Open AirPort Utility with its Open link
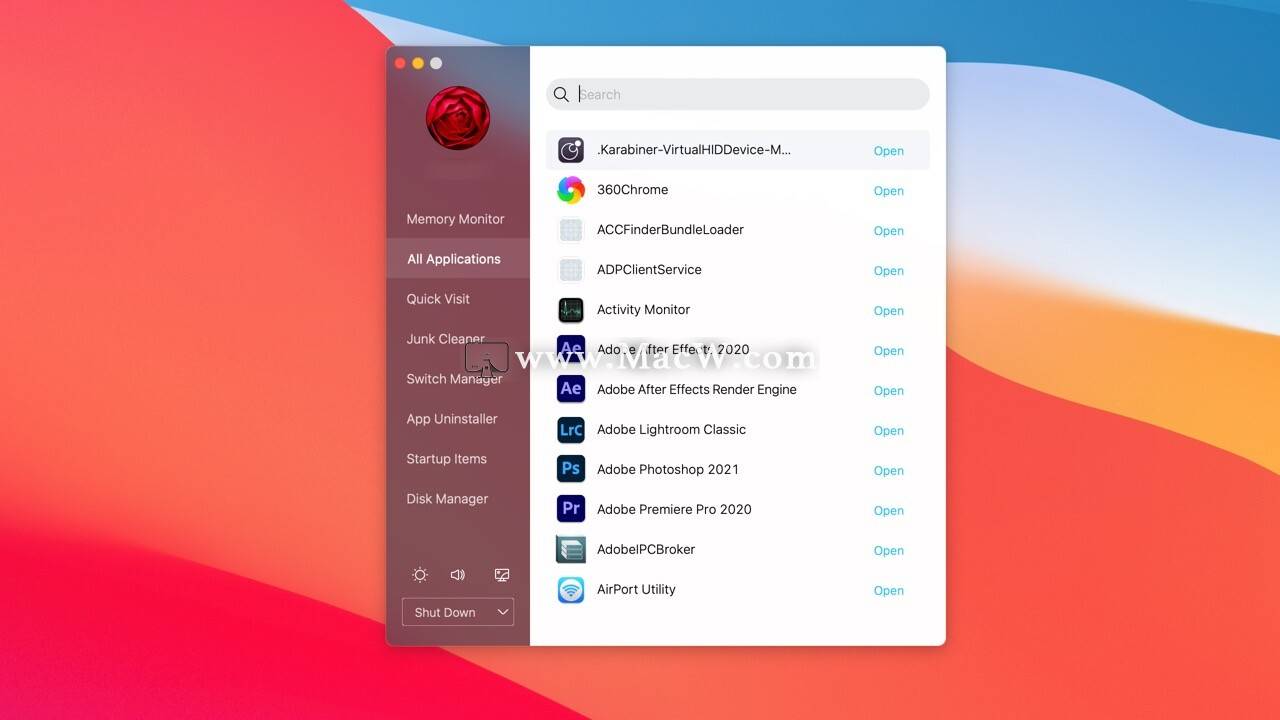The width and height of the screenshot is (1280, 720). coord(889,591)
